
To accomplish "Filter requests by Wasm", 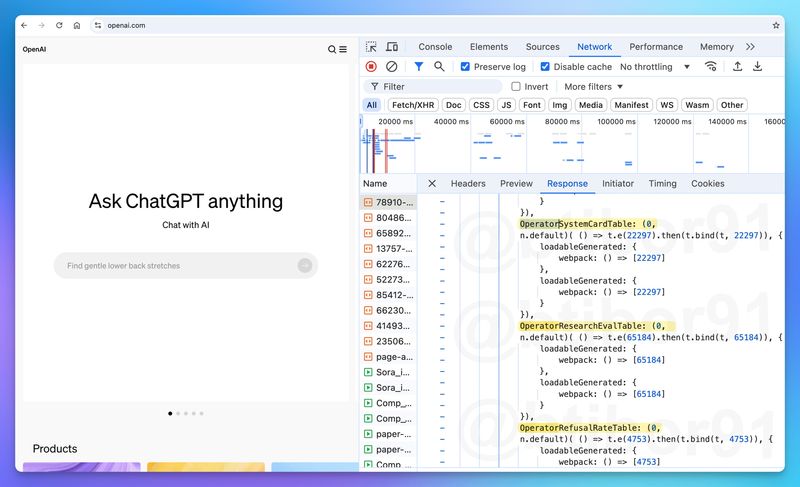I will point(697,105).
